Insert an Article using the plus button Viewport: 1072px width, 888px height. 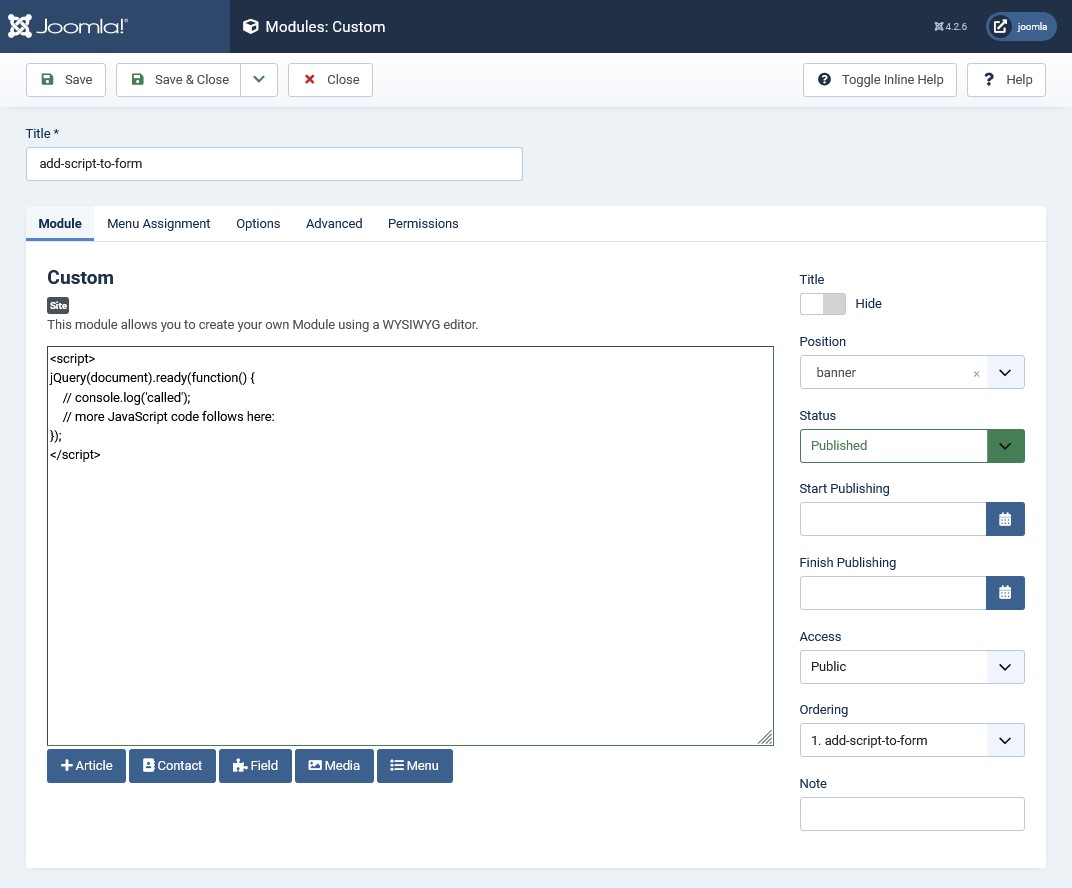87,765
